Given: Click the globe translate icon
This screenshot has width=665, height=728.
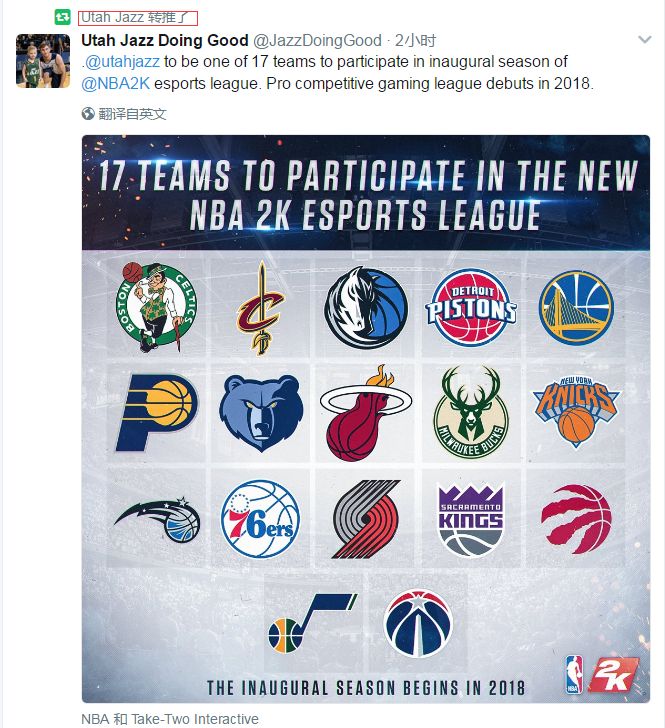Looking at the screenshot, I should pos(88,114).
